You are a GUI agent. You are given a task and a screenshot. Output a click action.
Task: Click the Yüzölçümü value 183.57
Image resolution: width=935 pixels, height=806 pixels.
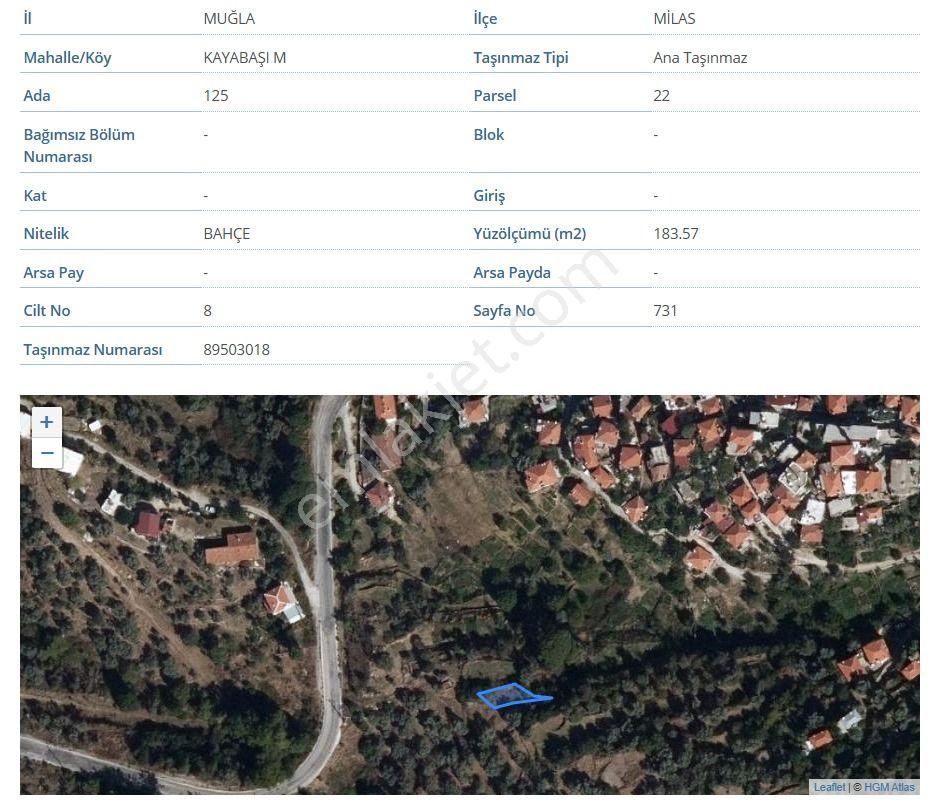676,233
